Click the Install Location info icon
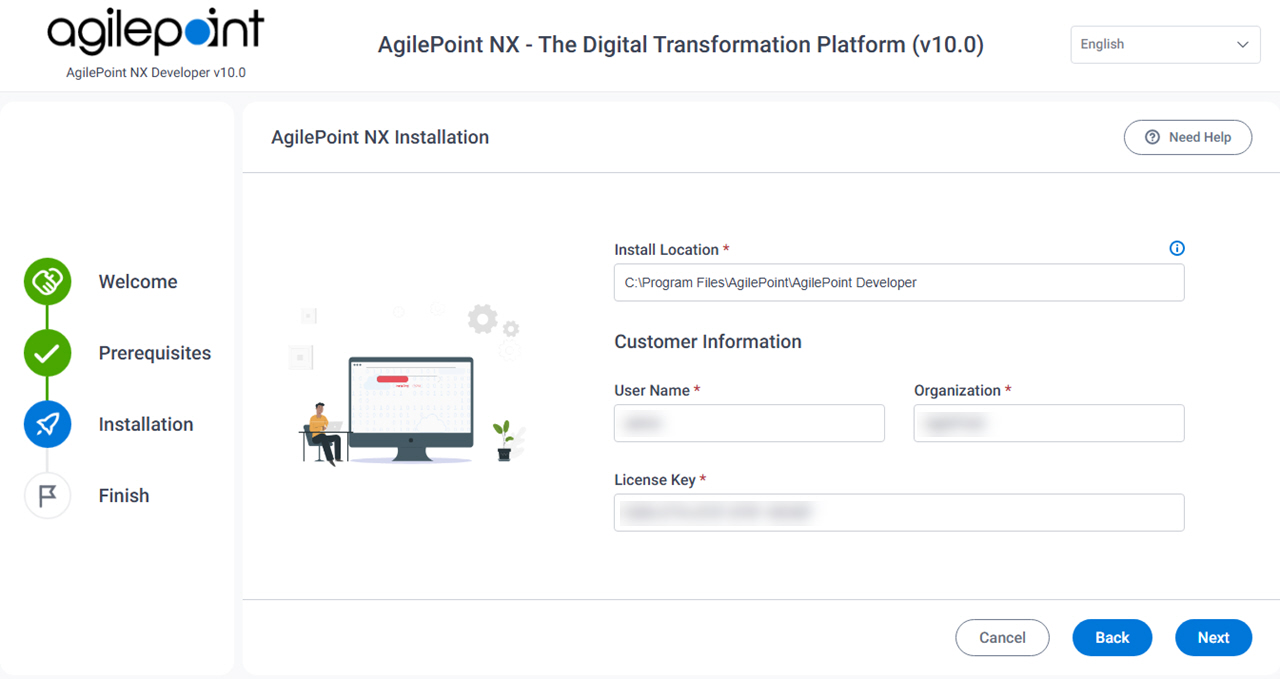The width and height of the screenshot is (1280, 679). click(x=1177, y=248)
